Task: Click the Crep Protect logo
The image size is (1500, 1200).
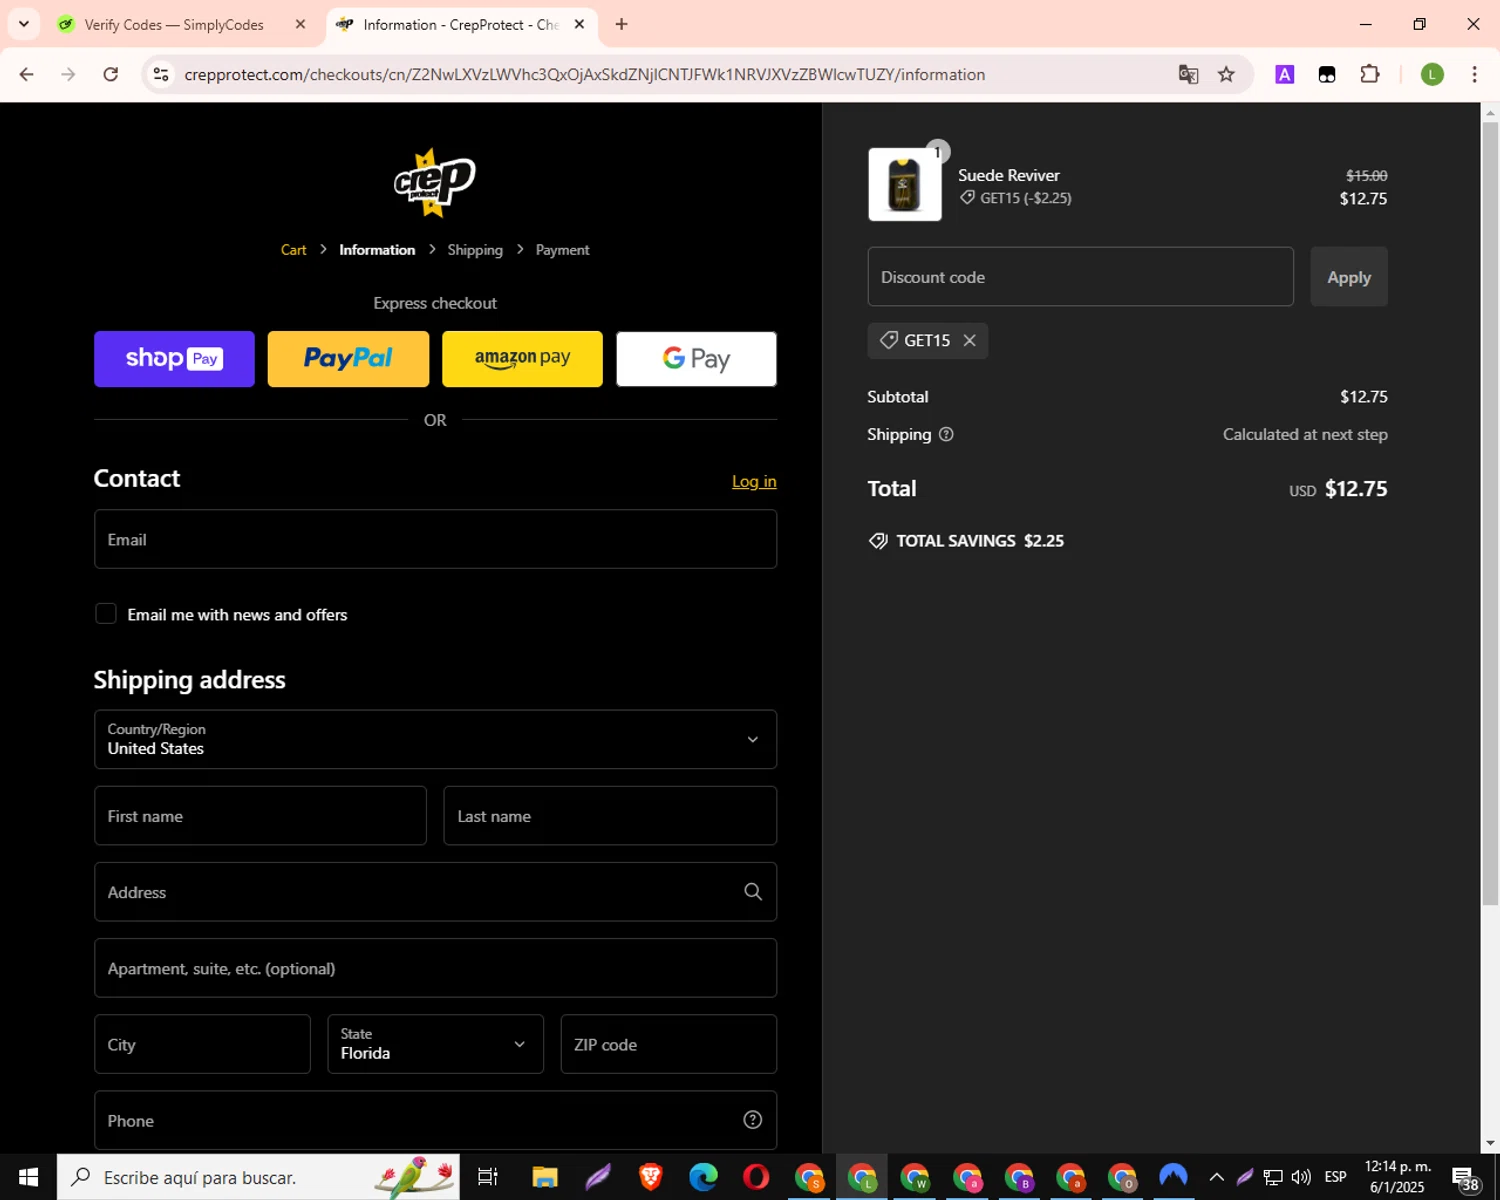Action: coord(434,182)
